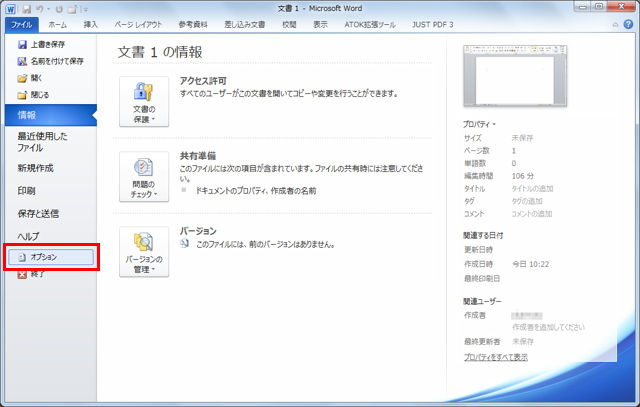Expand the プロパティ dropdown header
This screenshot has width=640, height=407.
click(x=479, y=124)
